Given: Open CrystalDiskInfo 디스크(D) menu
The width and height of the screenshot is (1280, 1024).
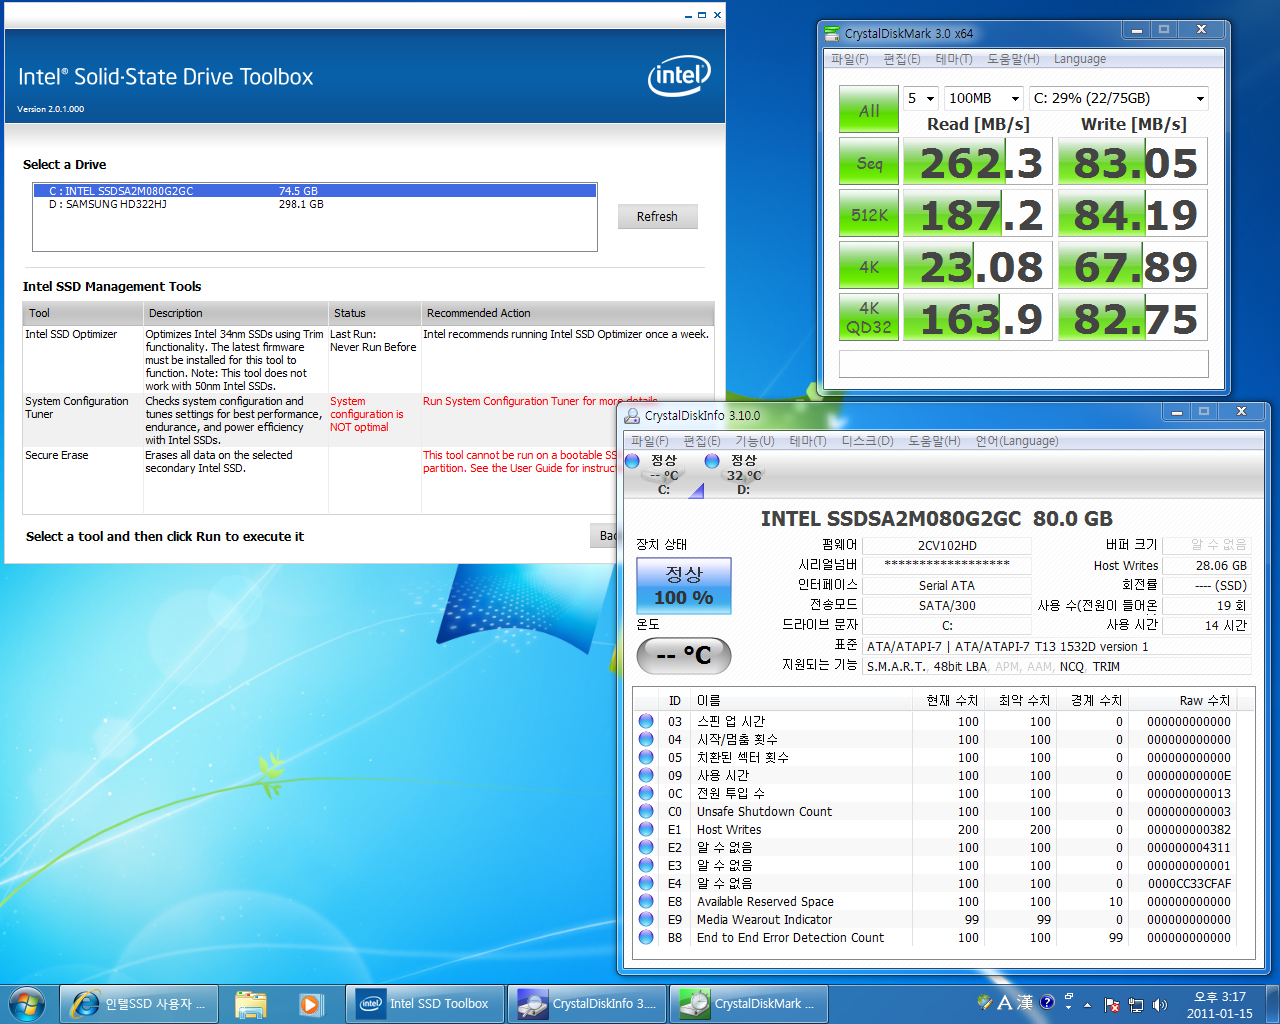Looking at the screenshot, I should 867,441.
